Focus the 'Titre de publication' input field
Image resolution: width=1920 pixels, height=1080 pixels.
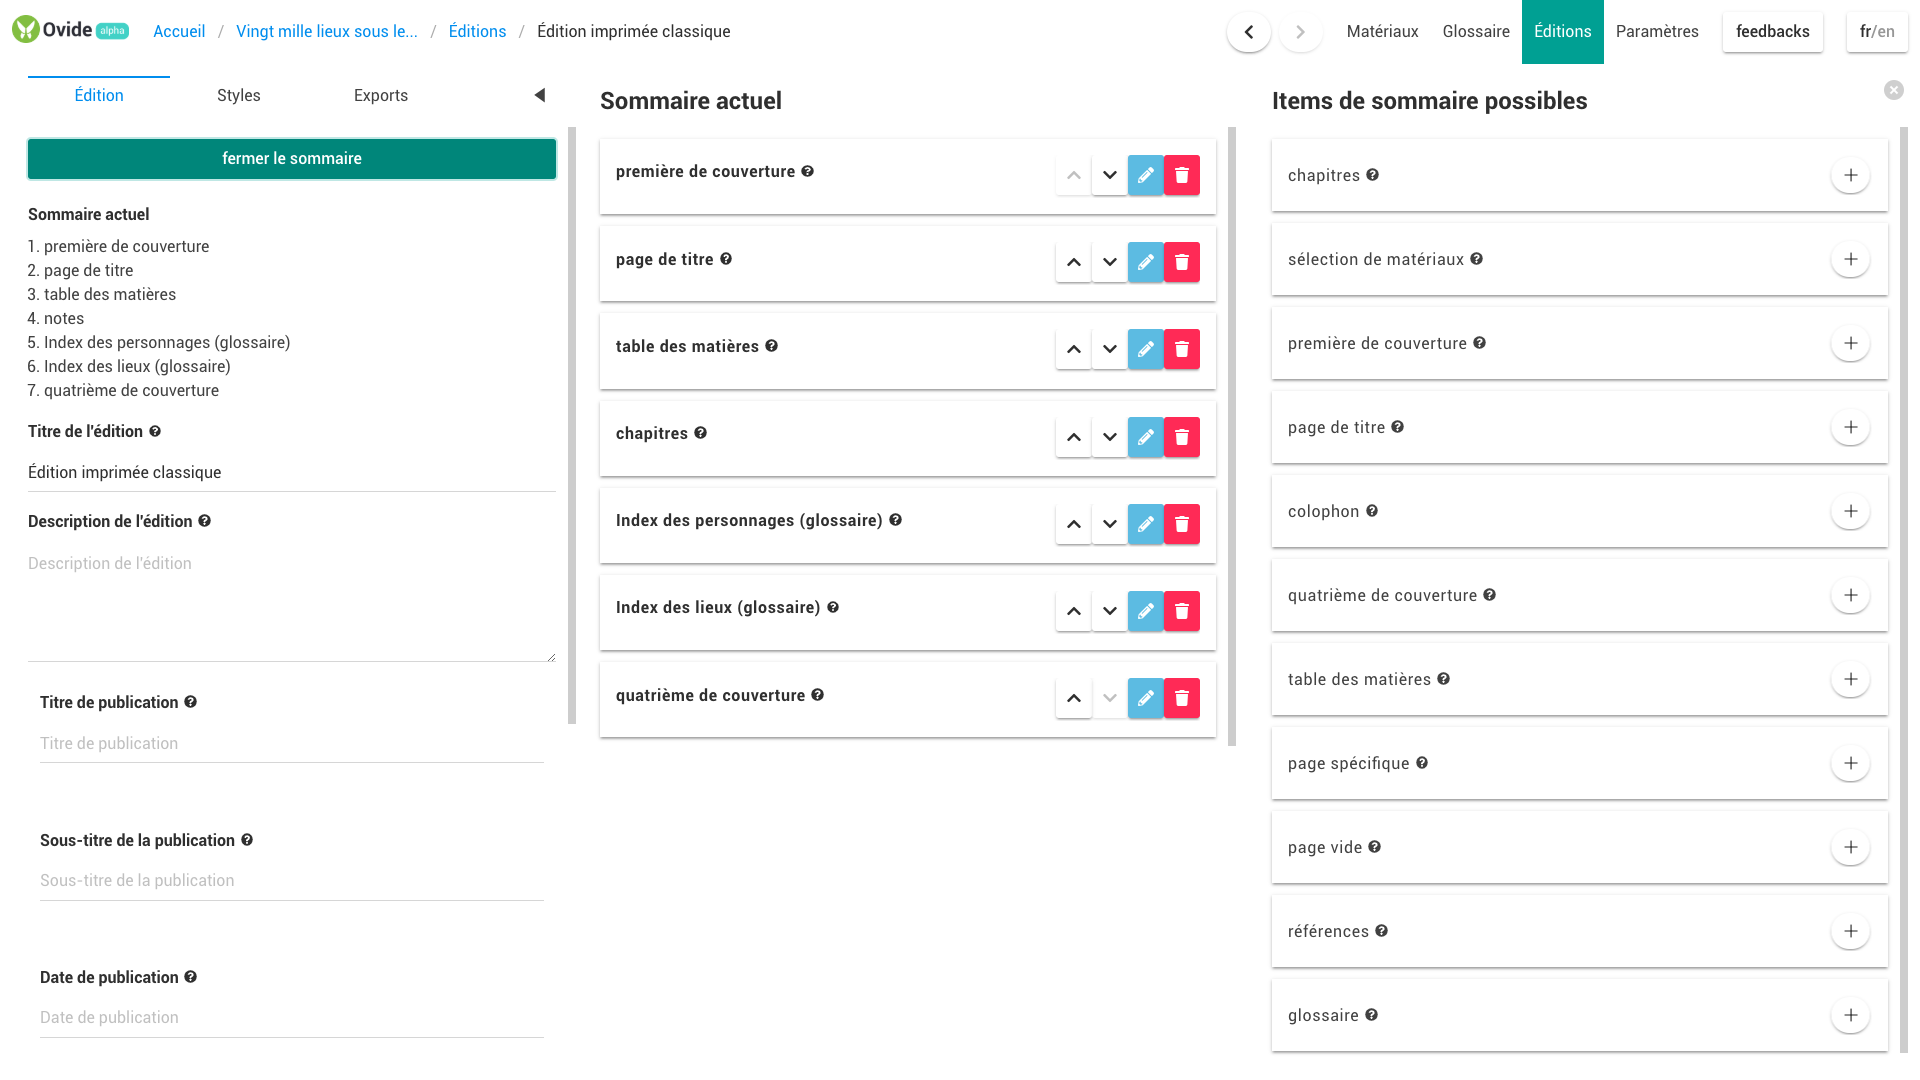[292, 744]
